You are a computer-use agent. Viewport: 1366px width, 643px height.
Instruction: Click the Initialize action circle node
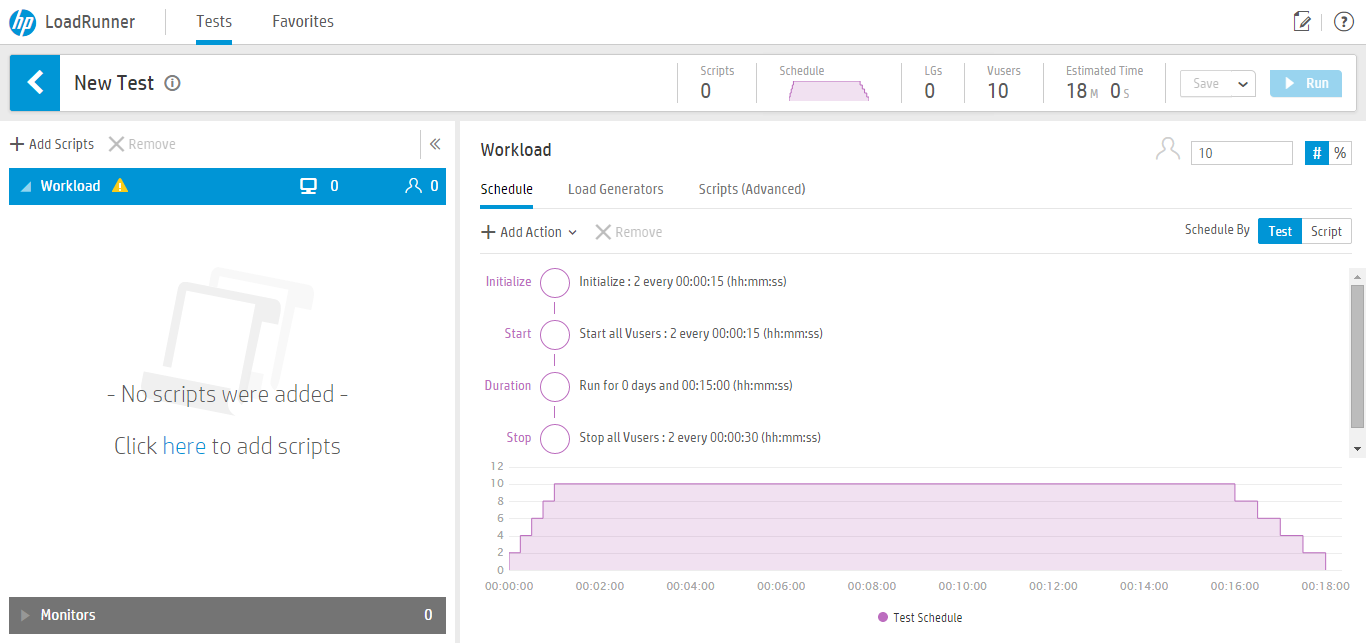pyautogui.click(x=555, y=282)
